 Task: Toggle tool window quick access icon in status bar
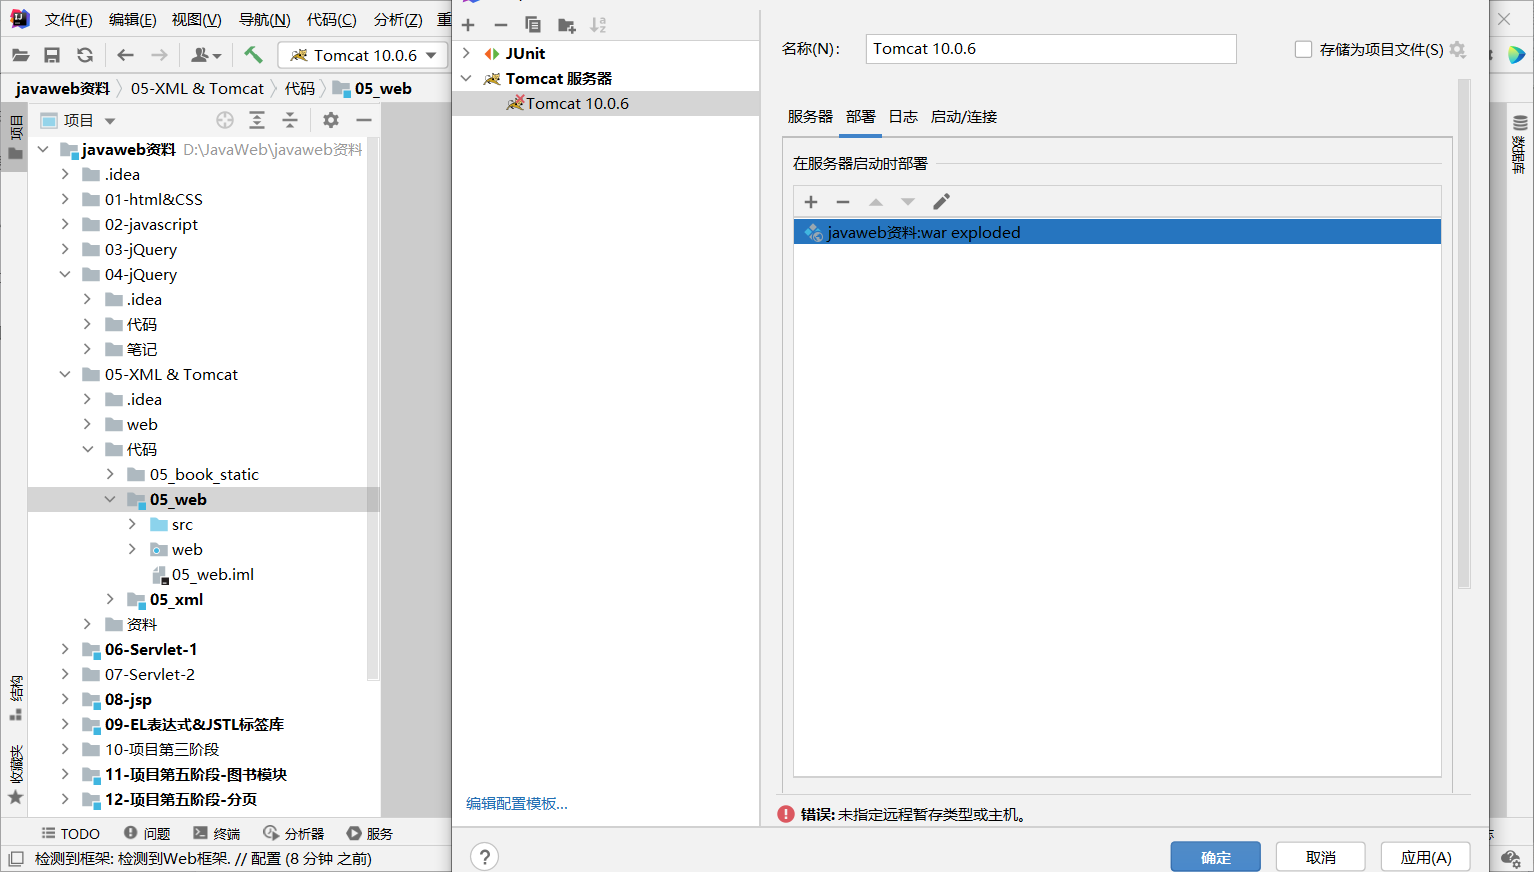pyautogui.click(x=16, y=858)
